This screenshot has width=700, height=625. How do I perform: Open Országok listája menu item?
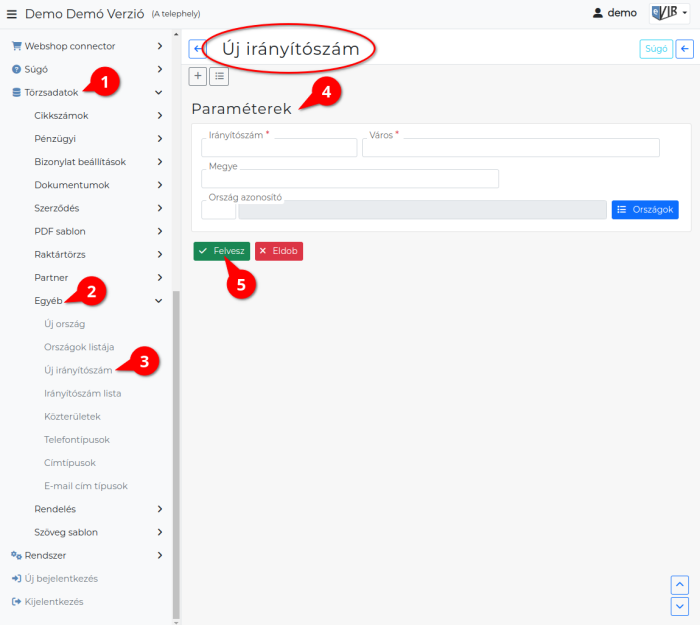point(79,347)
